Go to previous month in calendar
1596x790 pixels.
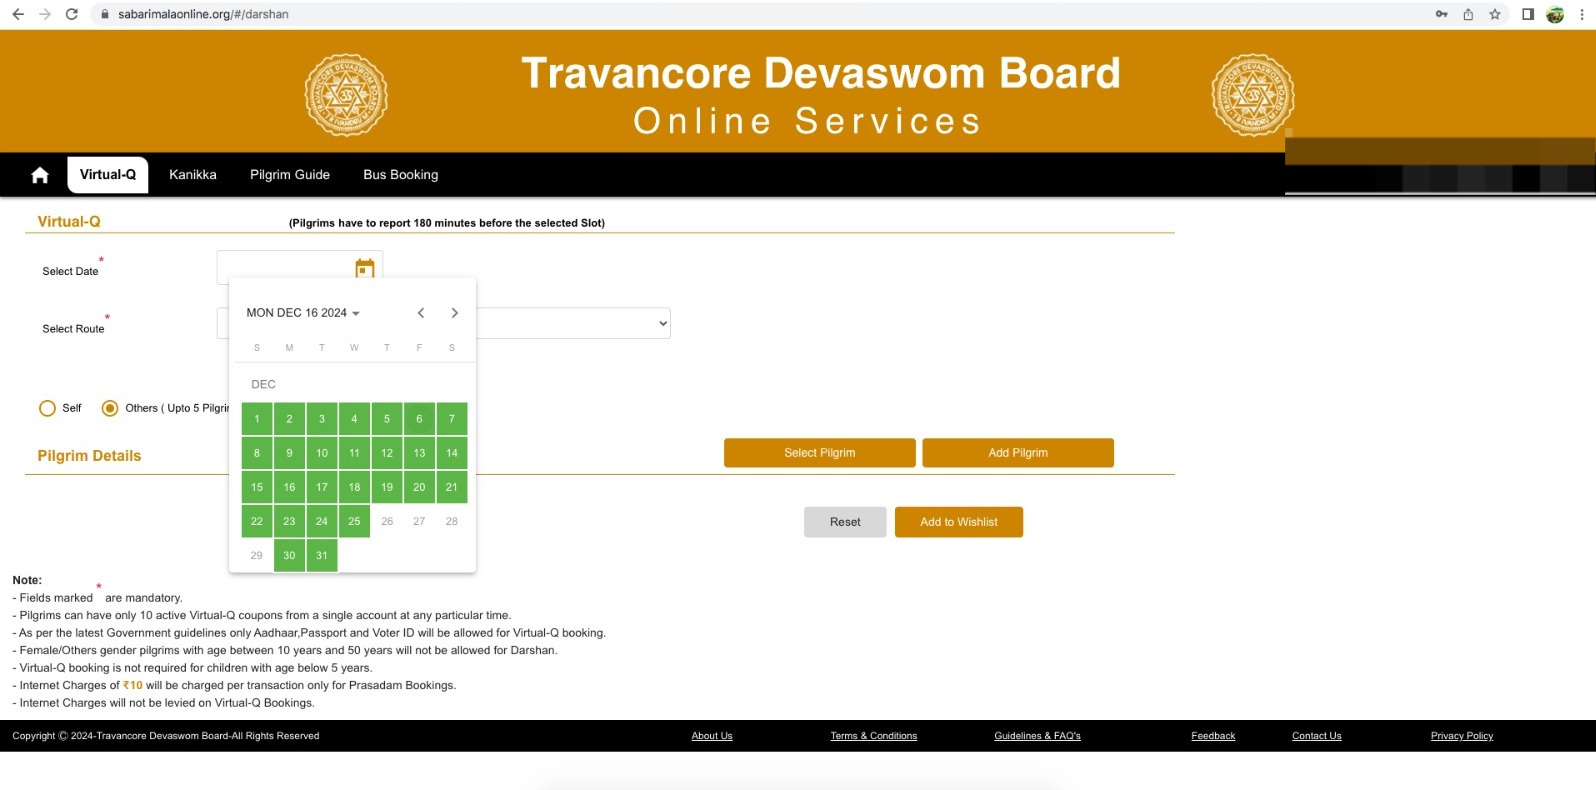coord(421,313)
